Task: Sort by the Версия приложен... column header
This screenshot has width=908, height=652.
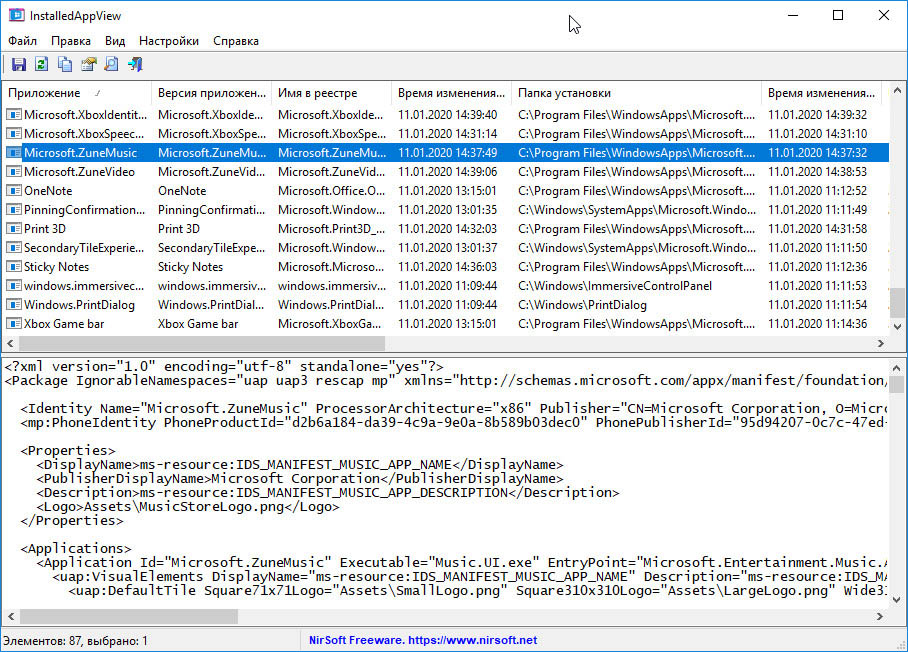Action: 211,93
